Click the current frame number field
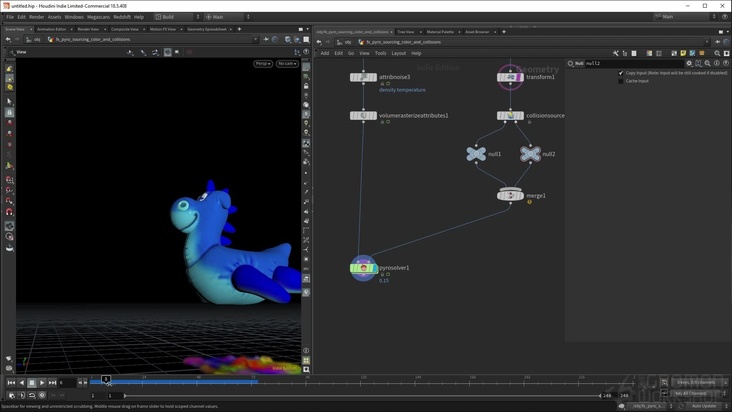Viewport: 732px width, 412px height. 67,383
